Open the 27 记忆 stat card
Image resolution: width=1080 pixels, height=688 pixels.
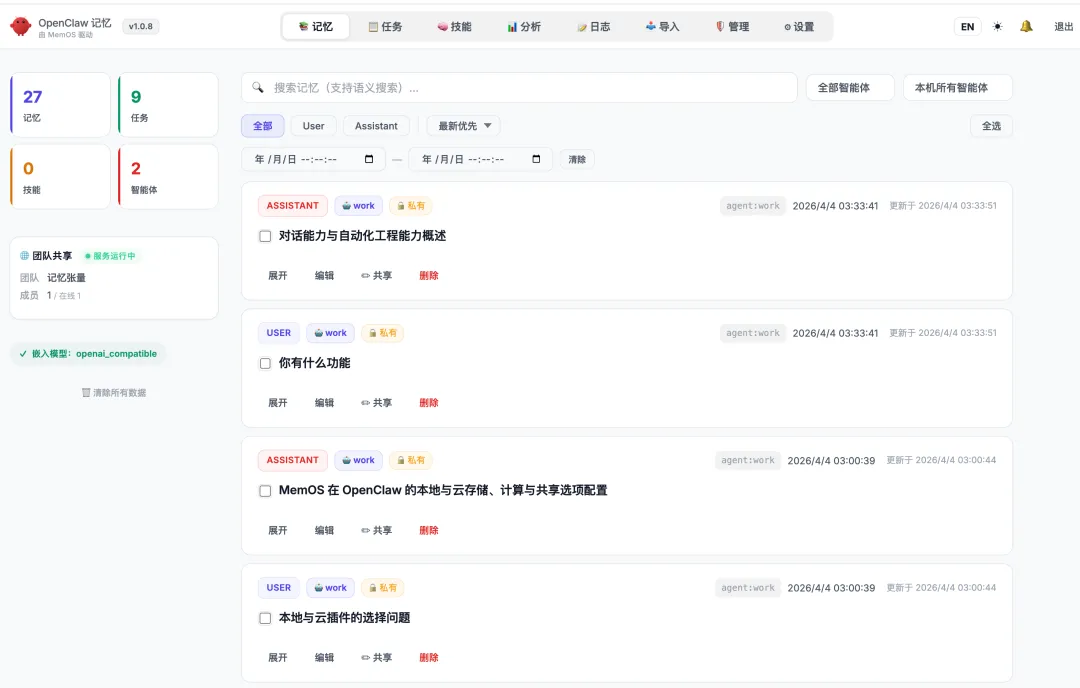coord(61,105)
